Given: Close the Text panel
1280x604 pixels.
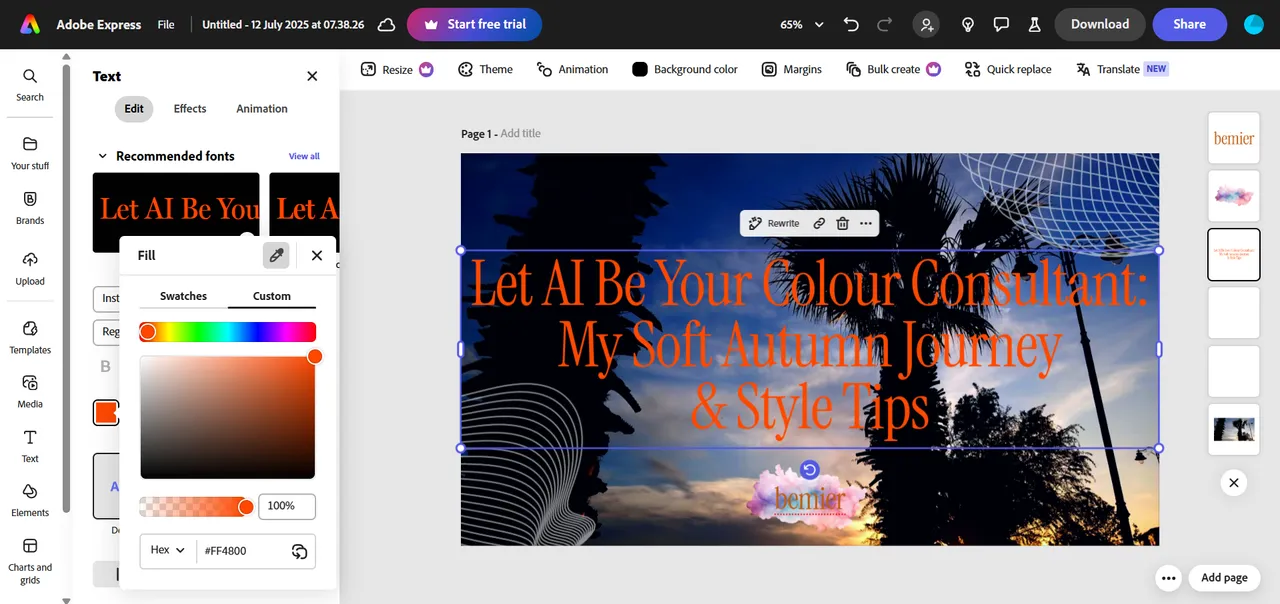Looking at the screenshot, I should (312, 76).
